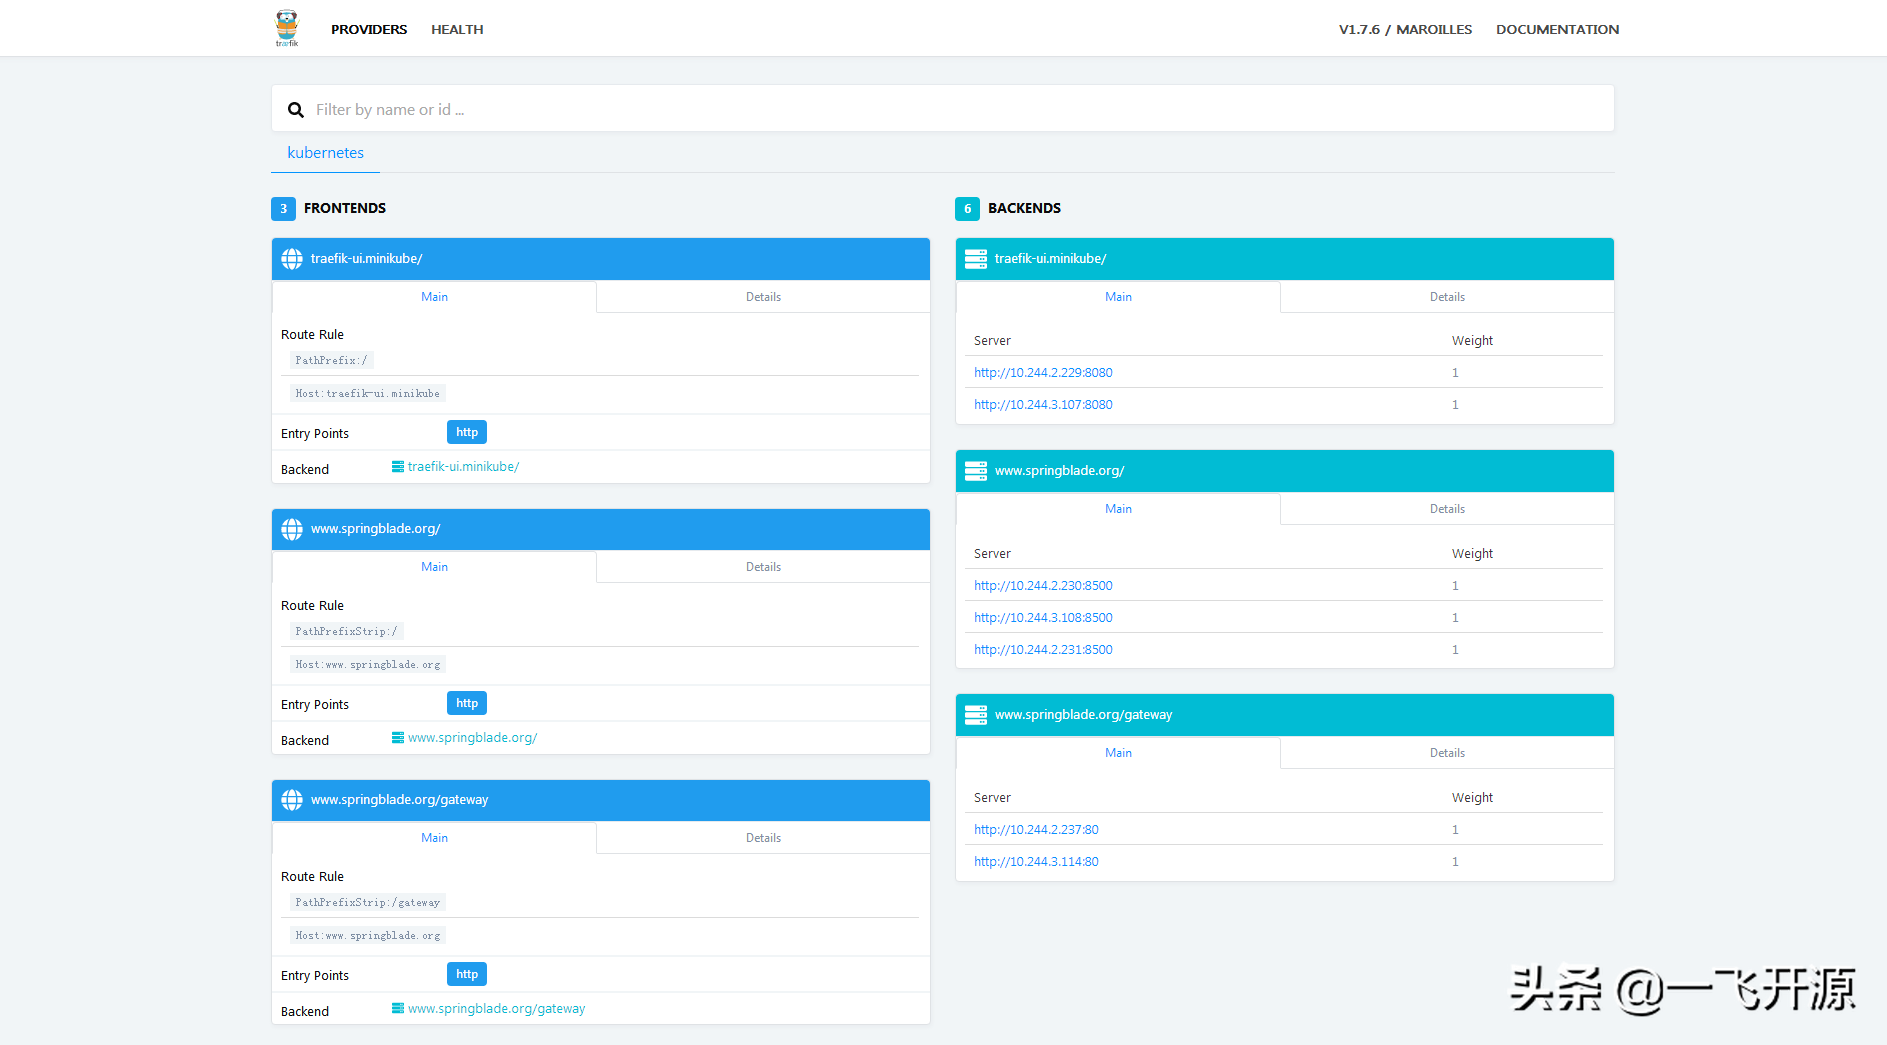The width and height of the screenshot is (1887, 1045).
Task: Click small server icon beside www.springblade.org/ backend link
Action: [x=398, y=738]
